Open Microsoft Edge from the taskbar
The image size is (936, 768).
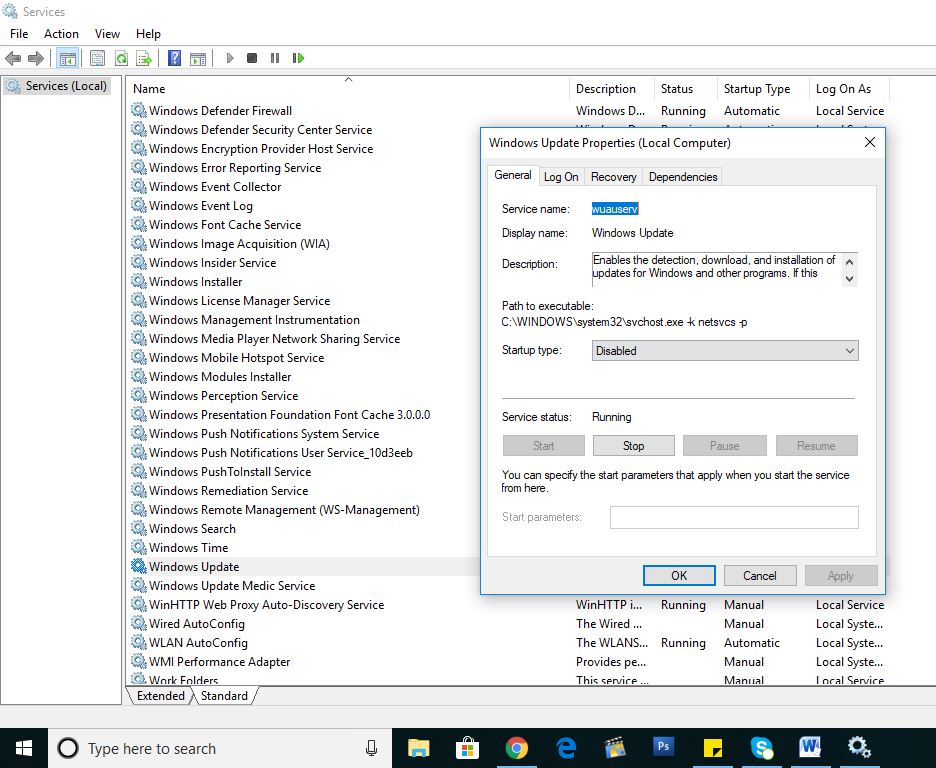pos(565,747)
